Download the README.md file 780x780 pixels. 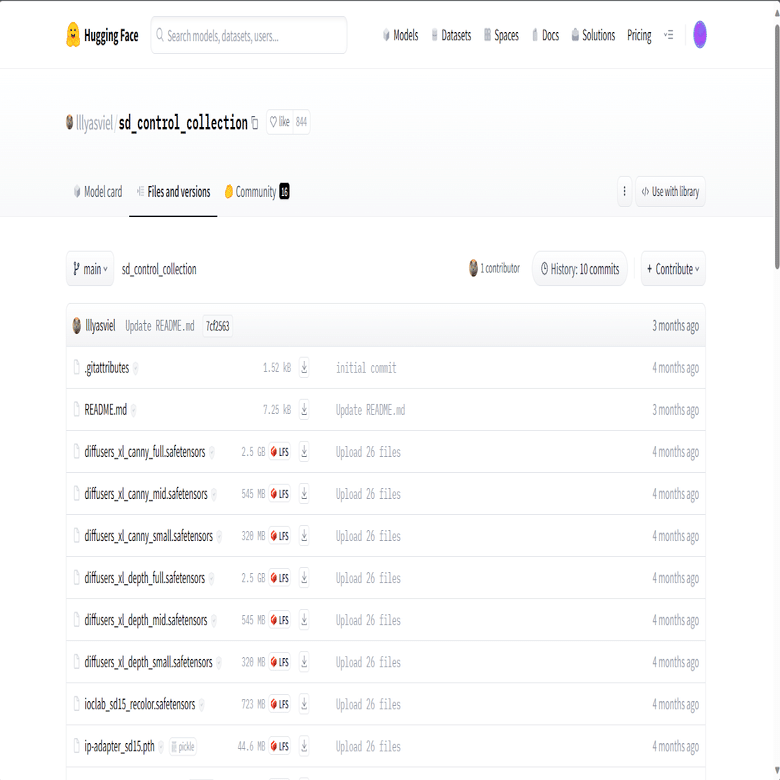(x=304, y=410)
